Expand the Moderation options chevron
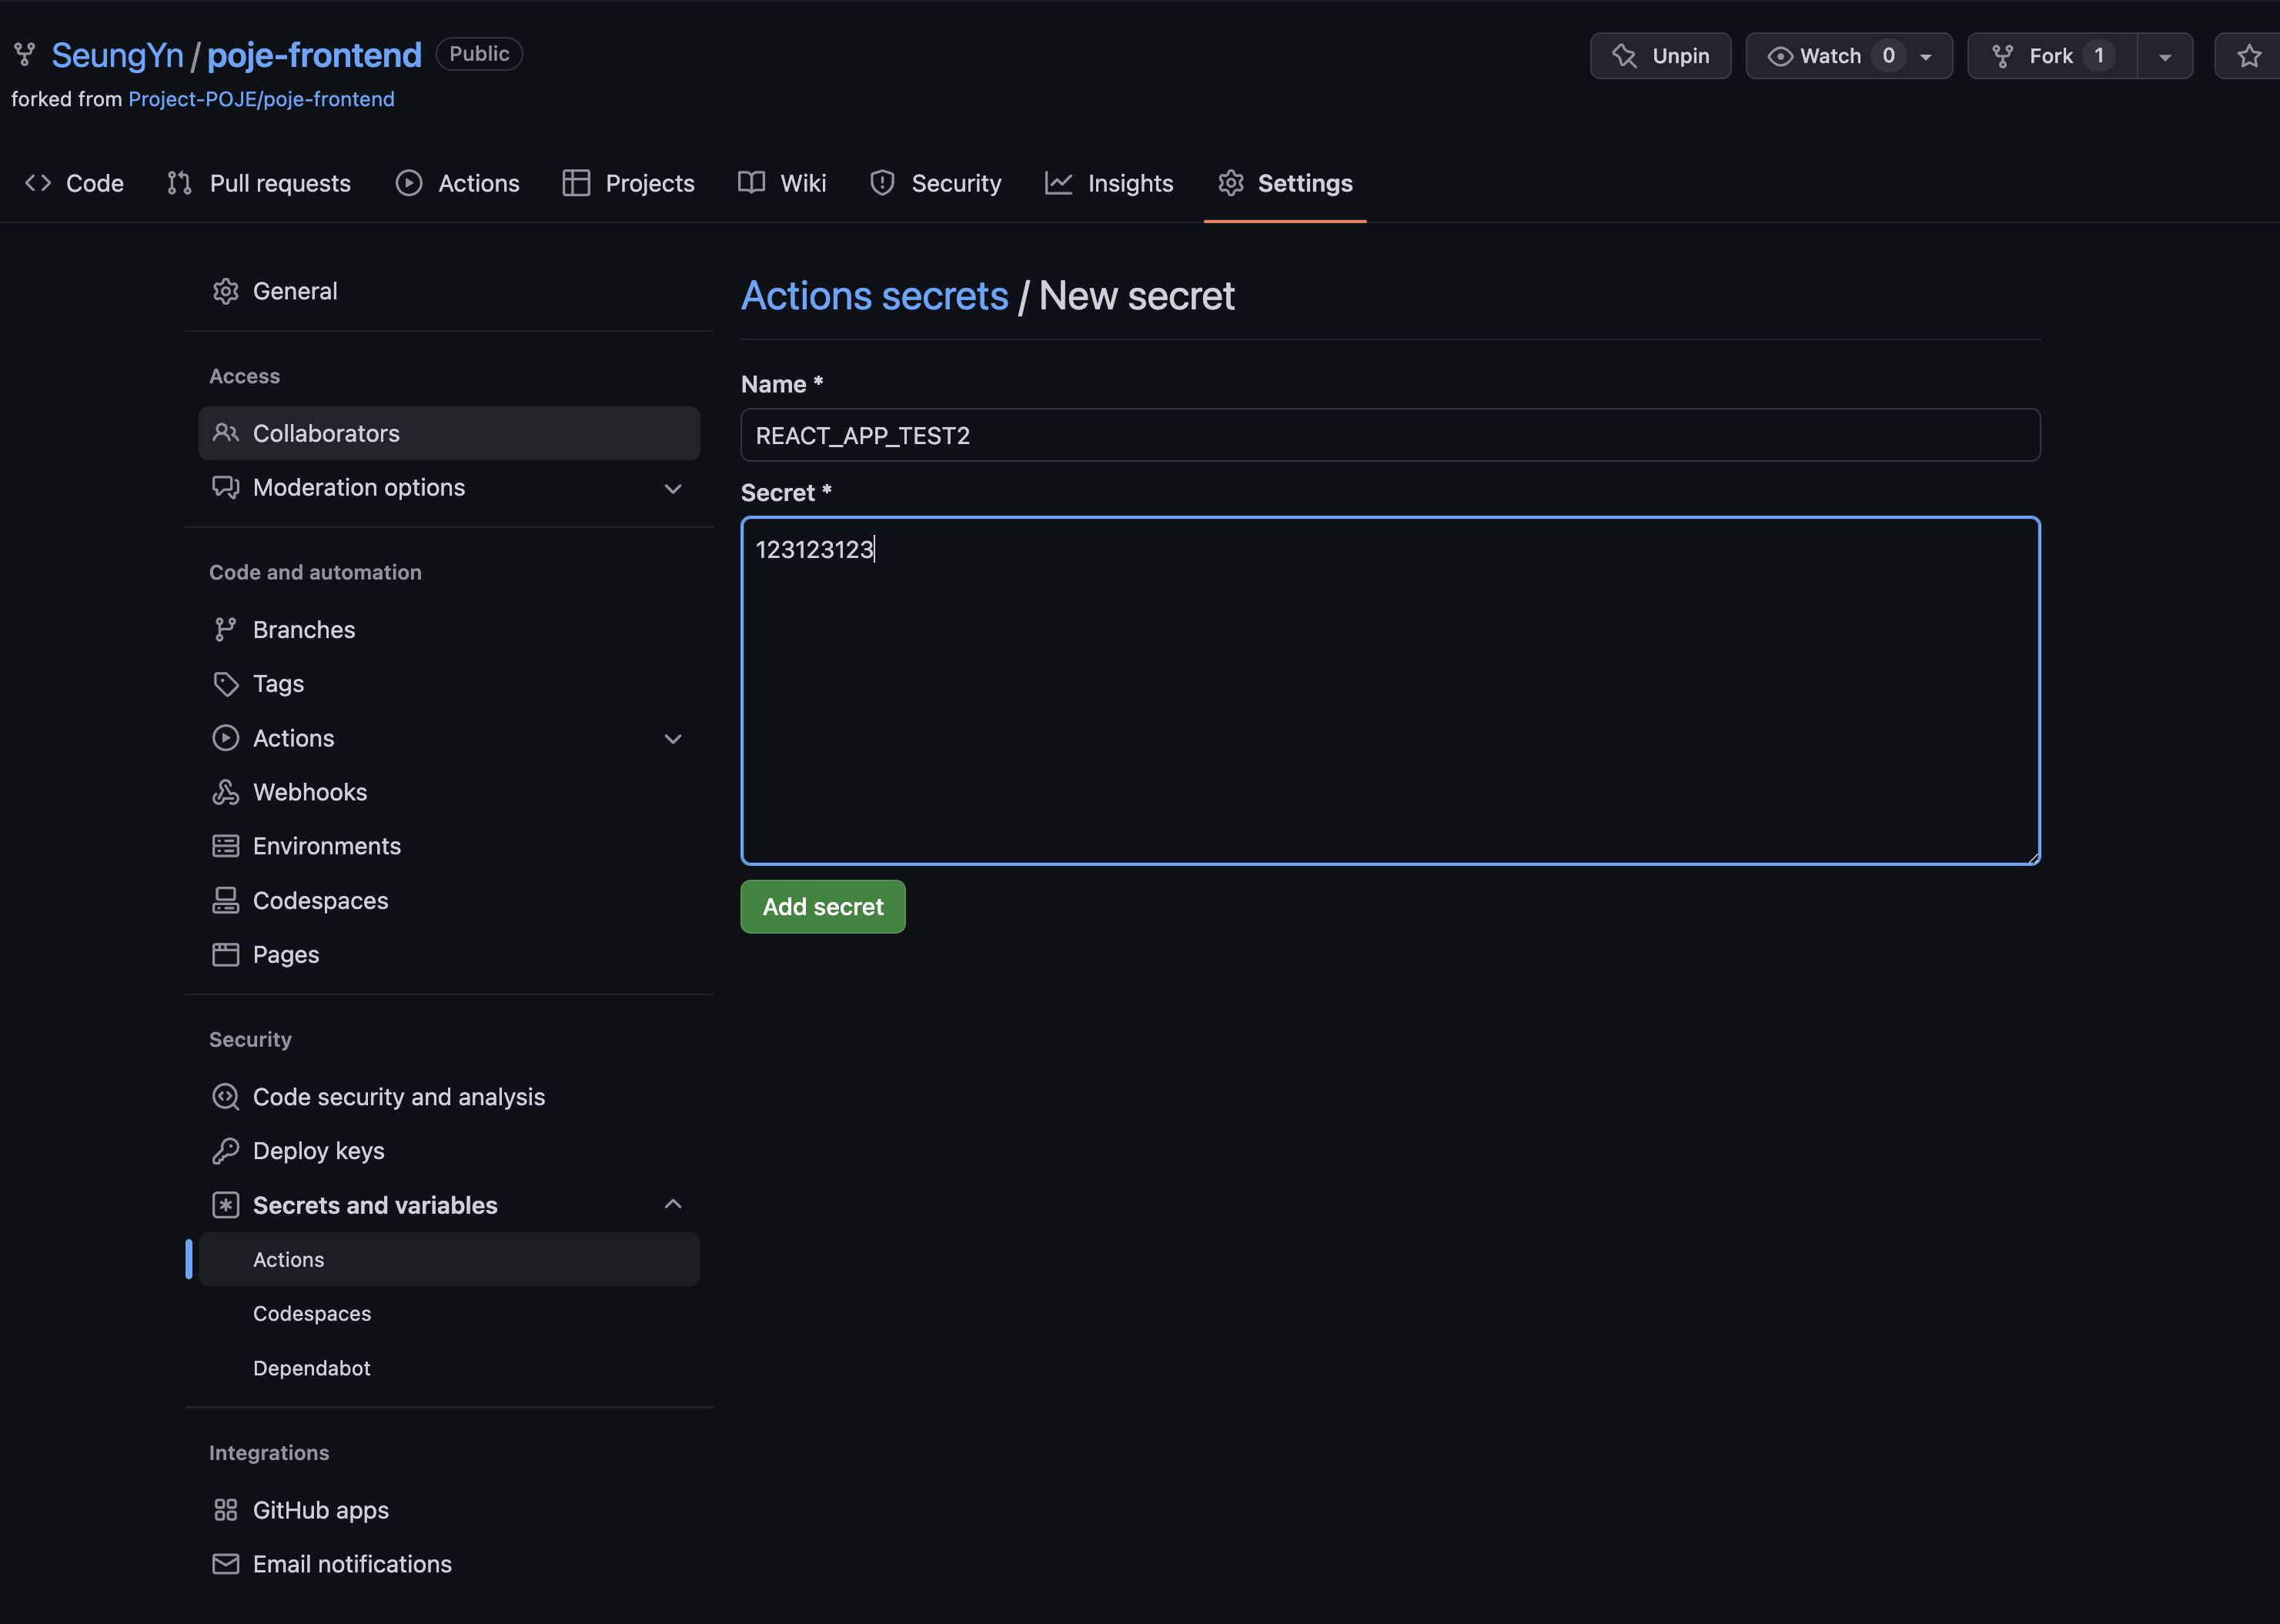The width and height of the screenshot is (2280, 1624). coord(673,488)
